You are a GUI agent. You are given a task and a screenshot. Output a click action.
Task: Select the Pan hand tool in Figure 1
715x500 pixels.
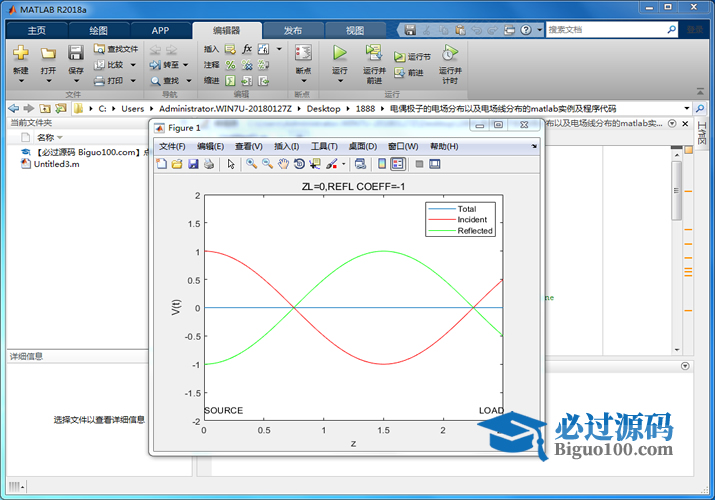click(x=283, y=164)
